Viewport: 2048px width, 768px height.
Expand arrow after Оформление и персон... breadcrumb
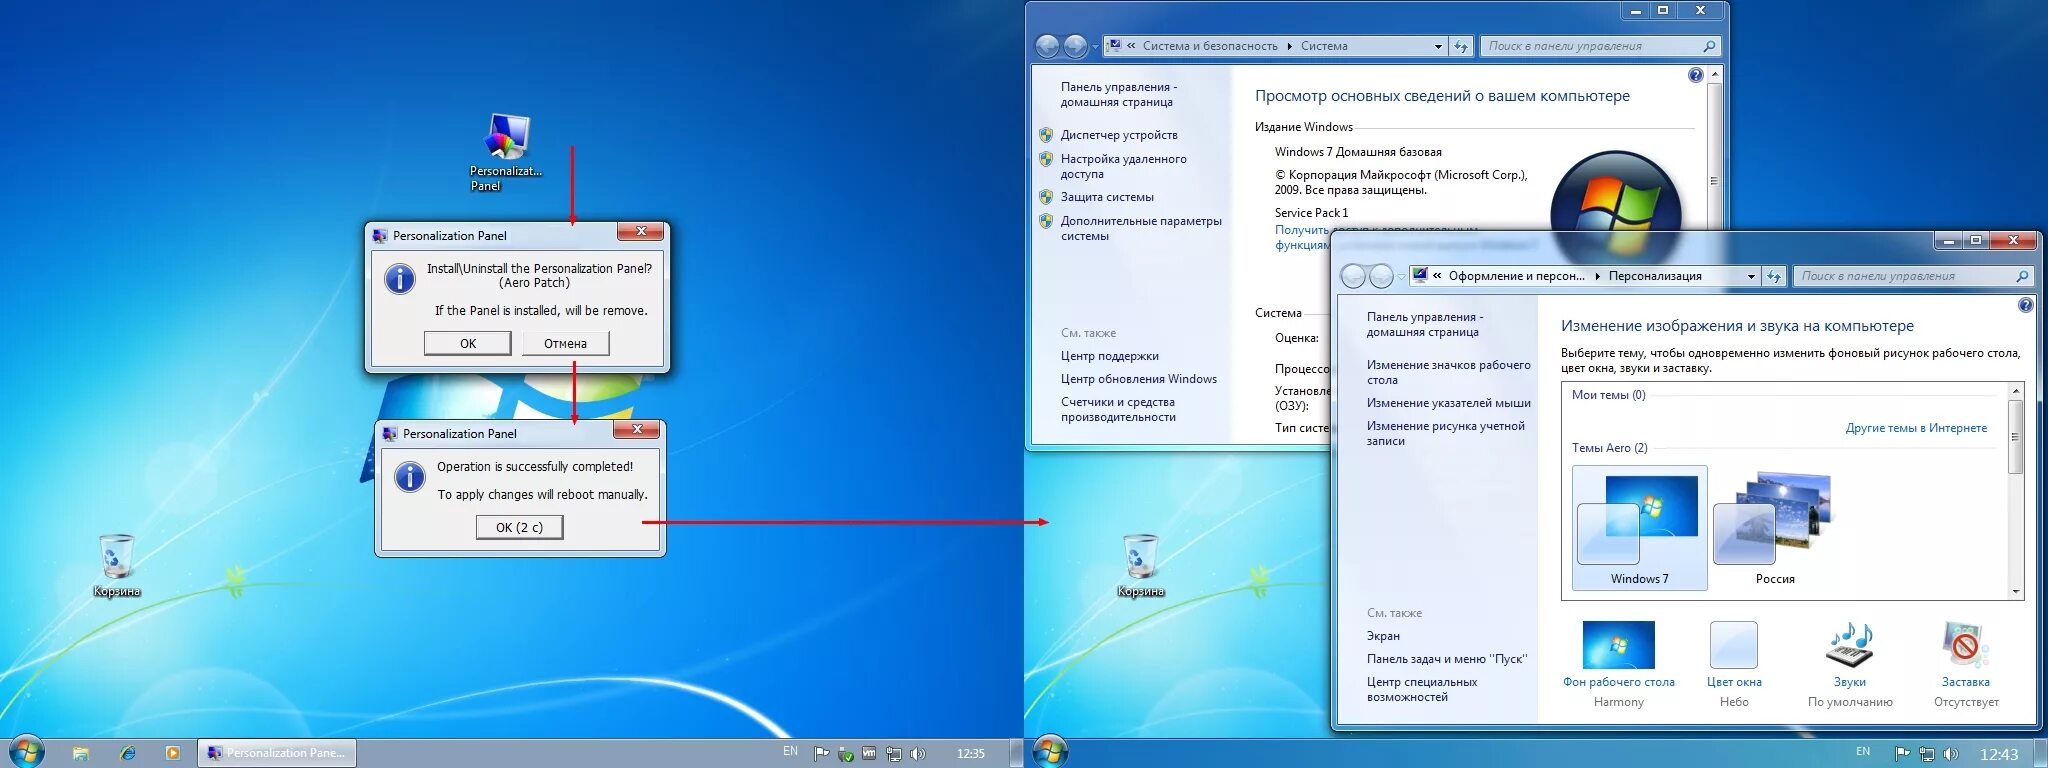click(1597, 276)
